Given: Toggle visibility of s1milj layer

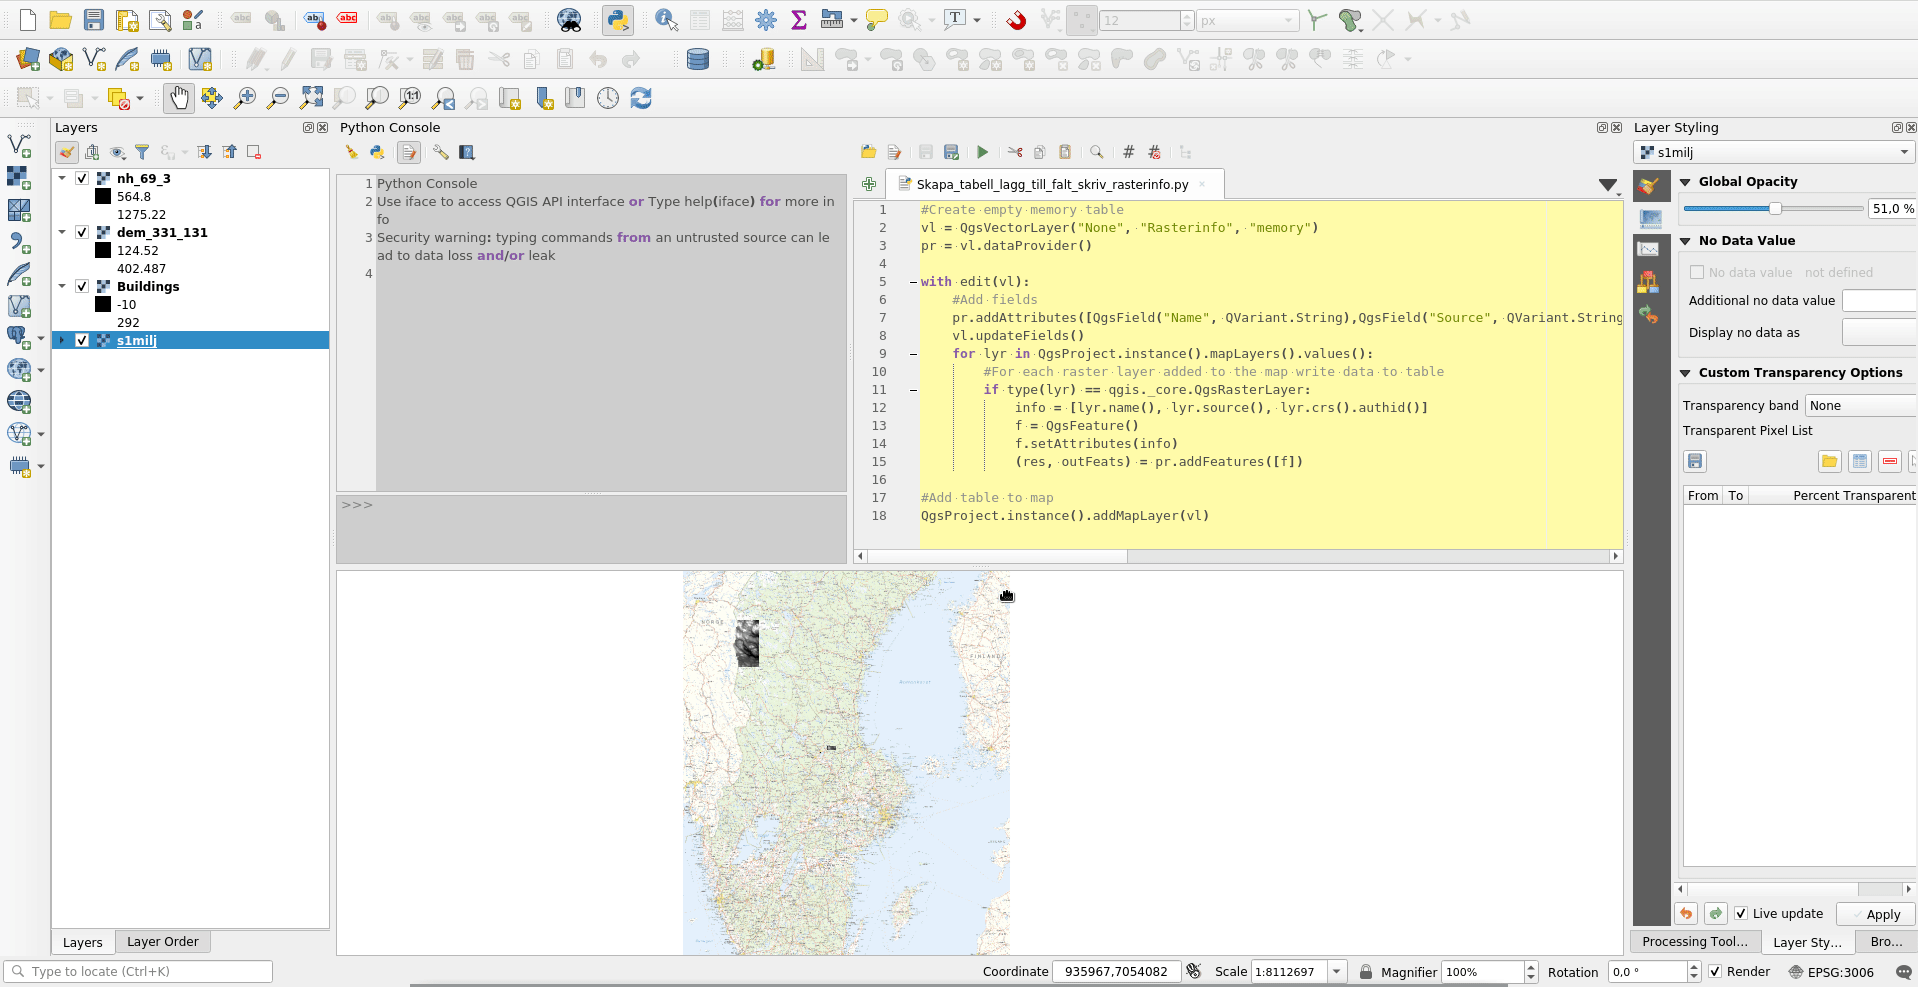Looking at the screenshot, I should coord(82,341).
